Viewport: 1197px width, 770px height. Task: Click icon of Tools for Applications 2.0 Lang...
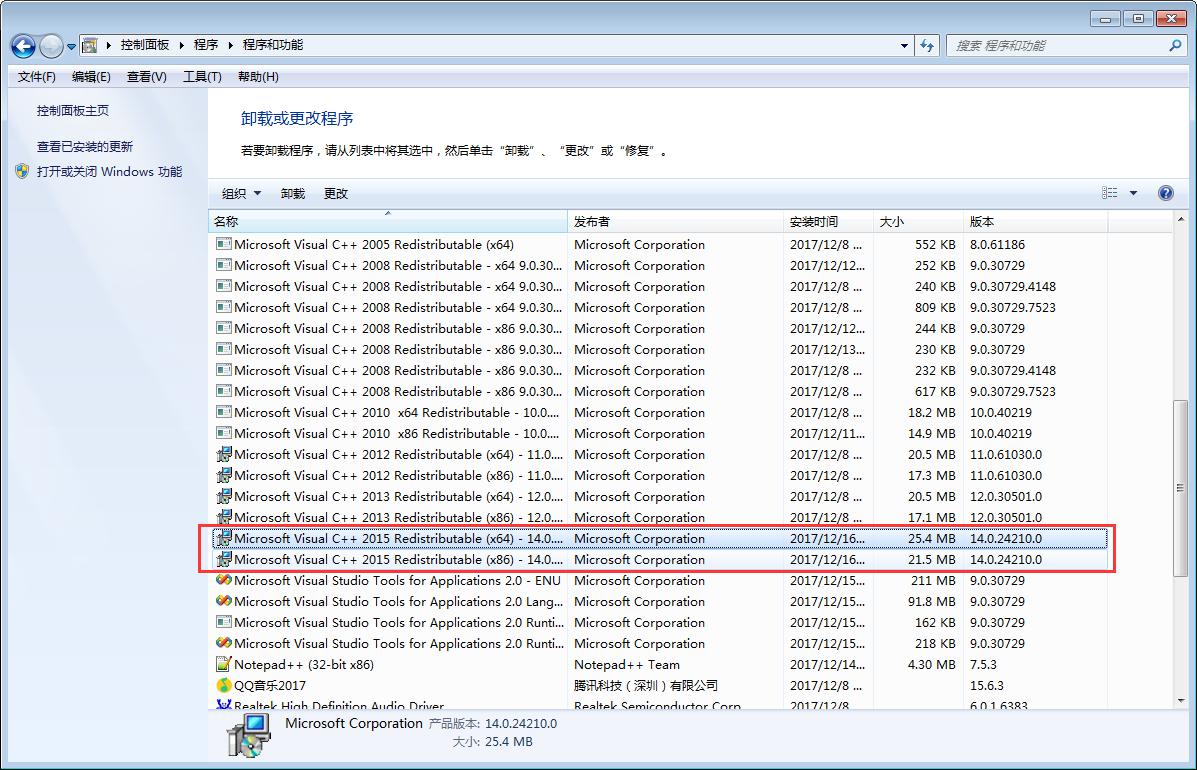(x=224, y=601)
